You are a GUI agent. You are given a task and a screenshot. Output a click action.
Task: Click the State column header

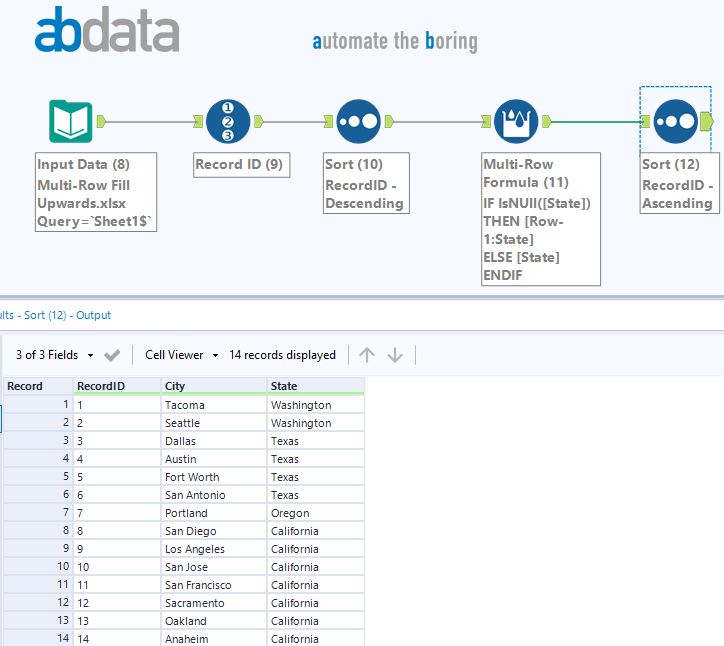coord(316,386)
